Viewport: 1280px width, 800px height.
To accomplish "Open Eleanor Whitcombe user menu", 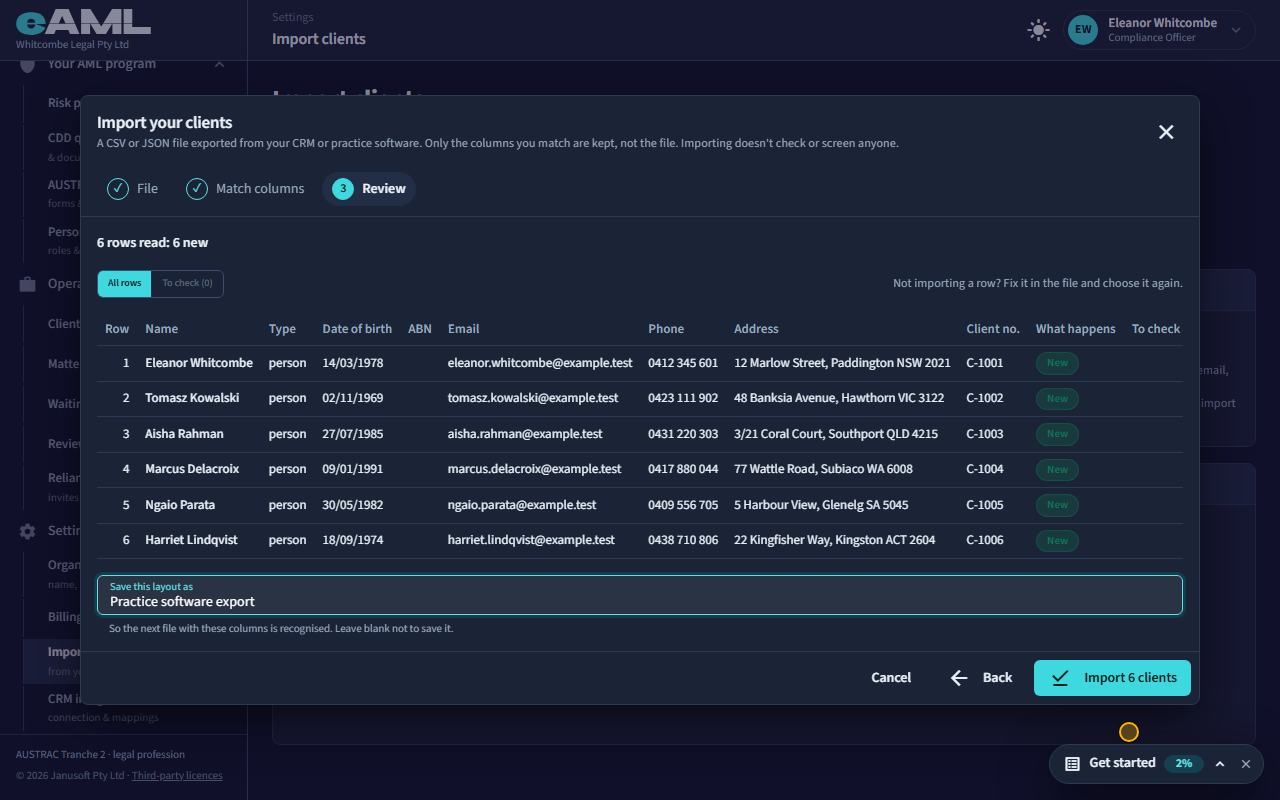I will pos(1161,30).
